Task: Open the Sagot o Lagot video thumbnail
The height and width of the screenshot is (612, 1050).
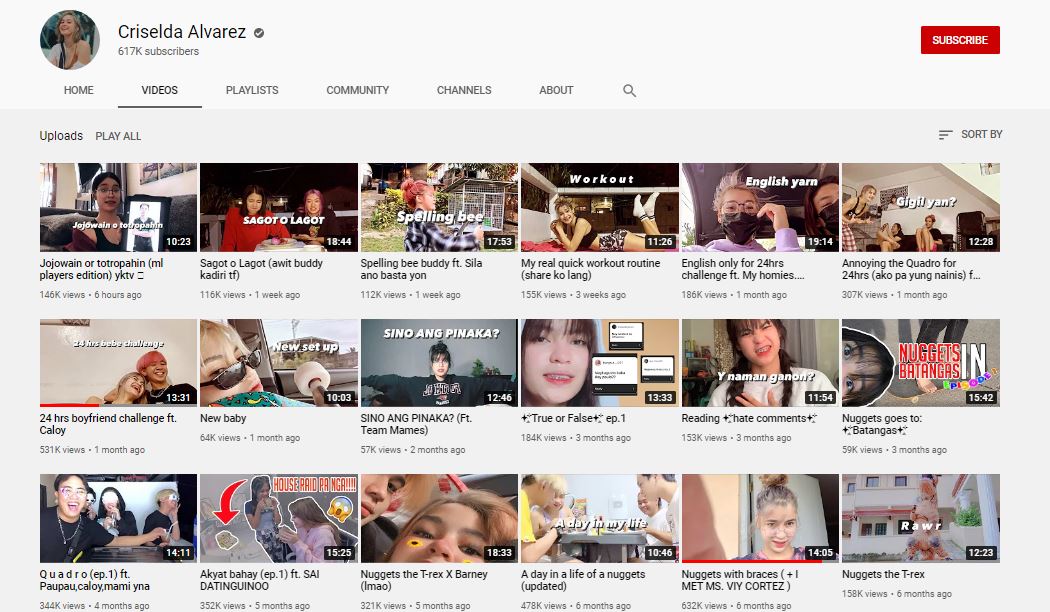Action: click(279, 208)
